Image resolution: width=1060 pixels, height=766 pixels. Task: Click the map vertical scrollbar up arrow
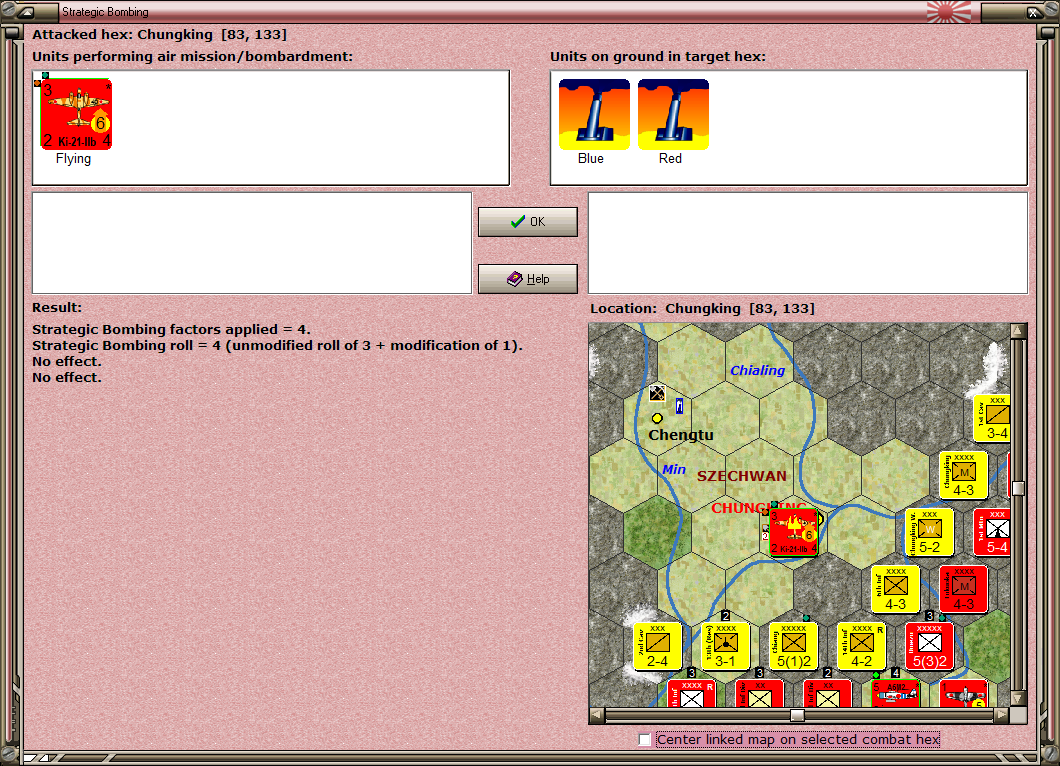(1018, 331)
